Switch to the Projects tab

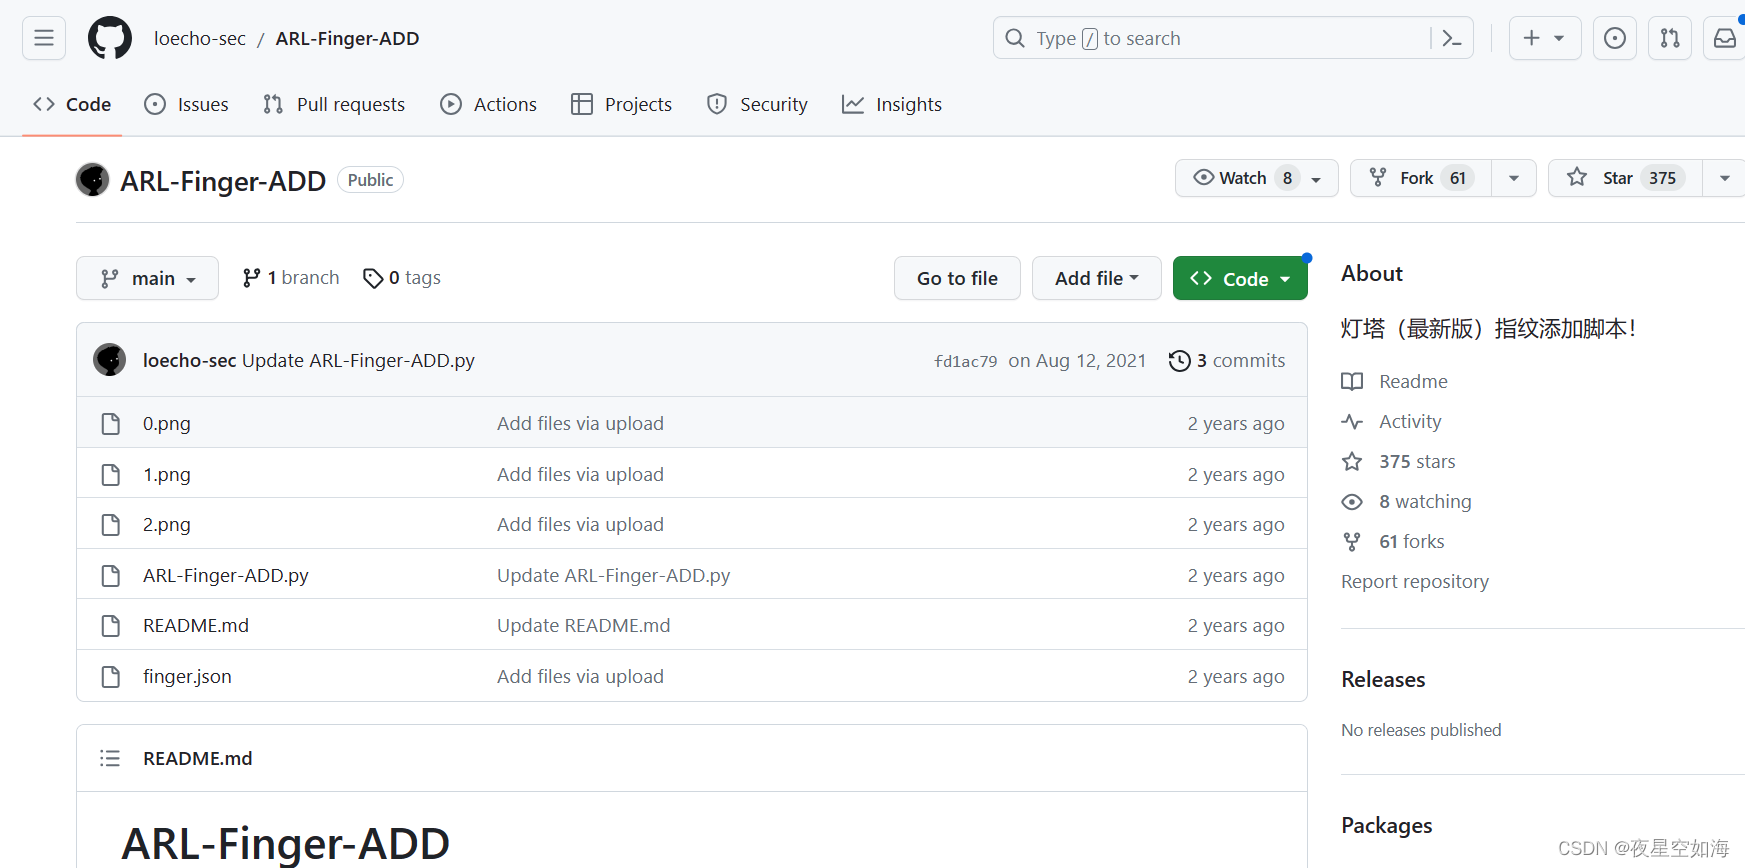tap(621, 104)
